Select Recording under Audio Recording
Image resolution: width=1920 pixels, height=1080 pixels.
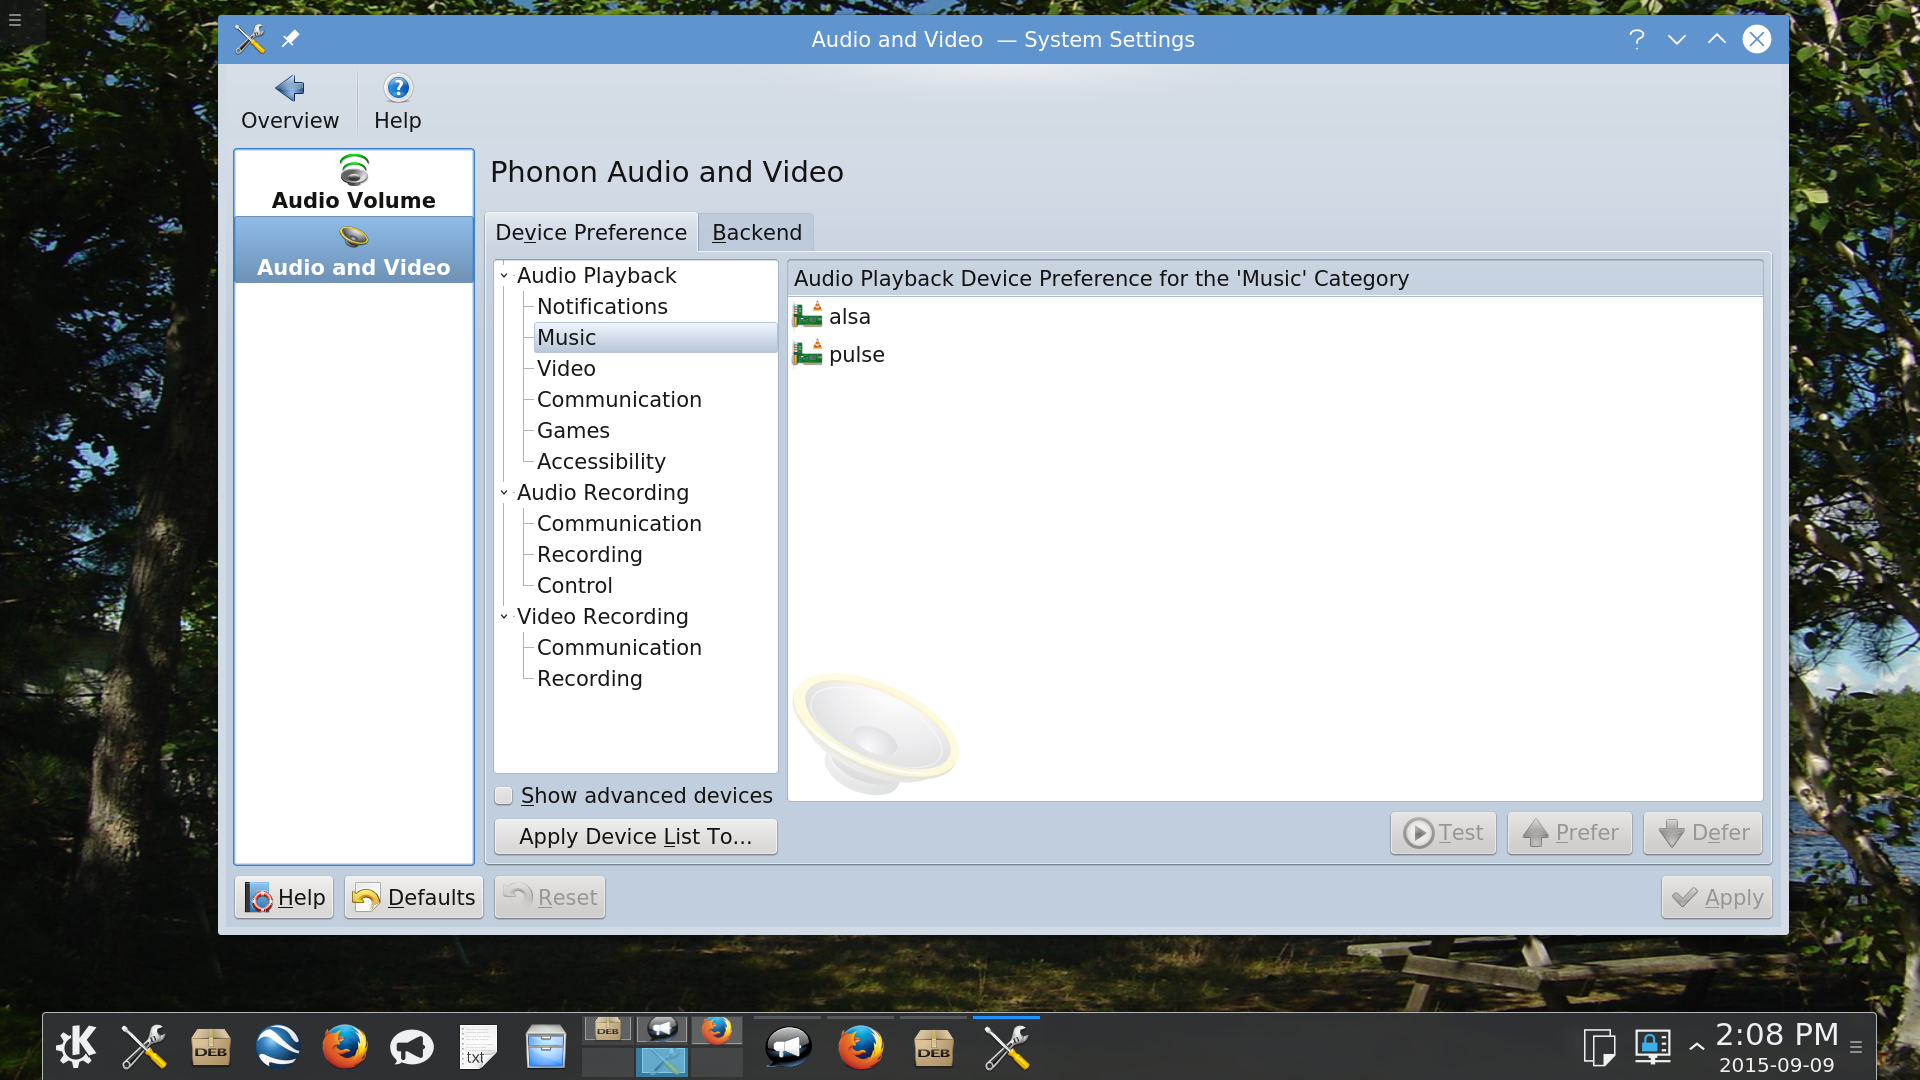(589, 554)
